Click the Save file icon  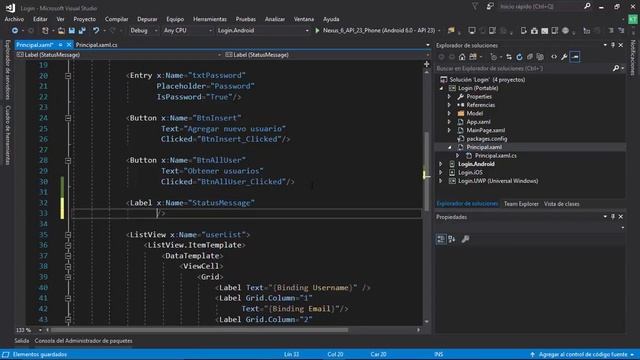[72, 31]
